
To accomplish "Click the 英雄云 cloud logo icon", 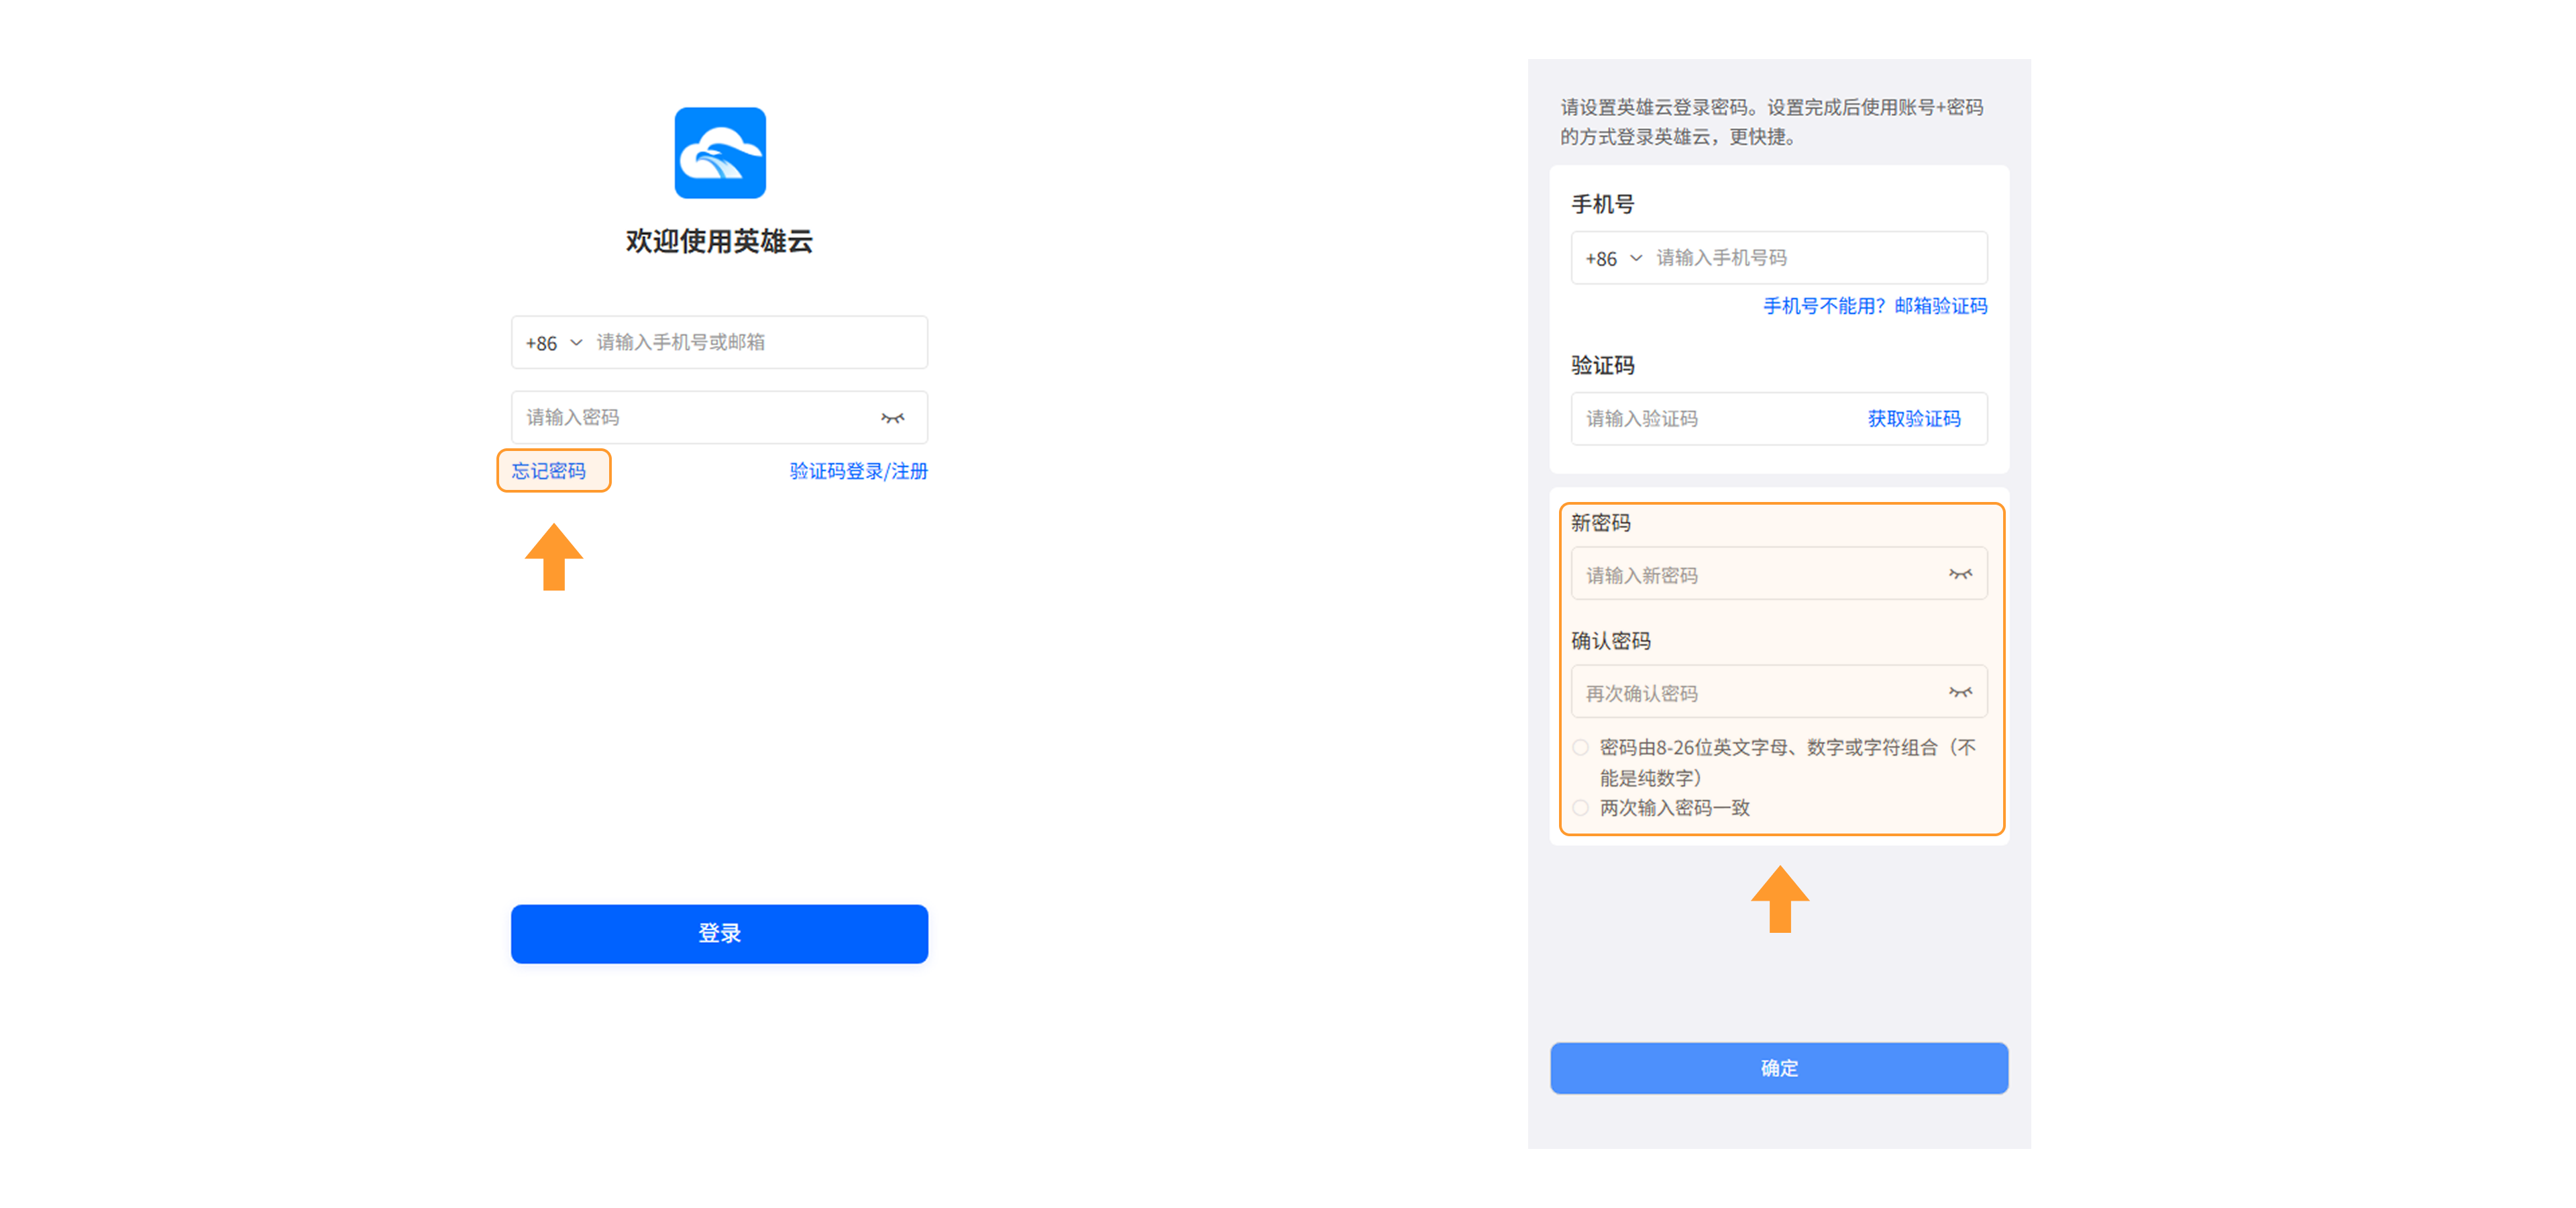I will pyautogui.click(x=720, y=153).
